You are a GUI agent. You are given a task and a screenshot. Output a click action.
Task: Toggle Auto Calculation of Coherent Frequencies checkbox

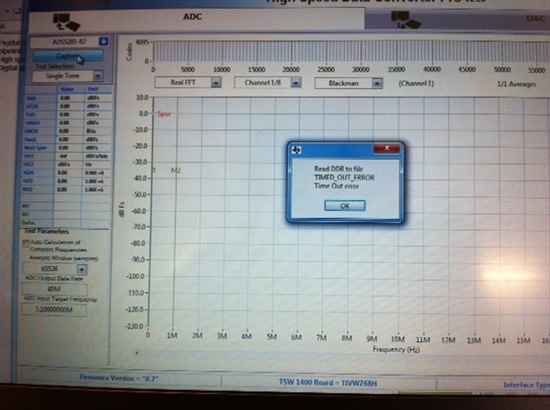tap(26, 243)
